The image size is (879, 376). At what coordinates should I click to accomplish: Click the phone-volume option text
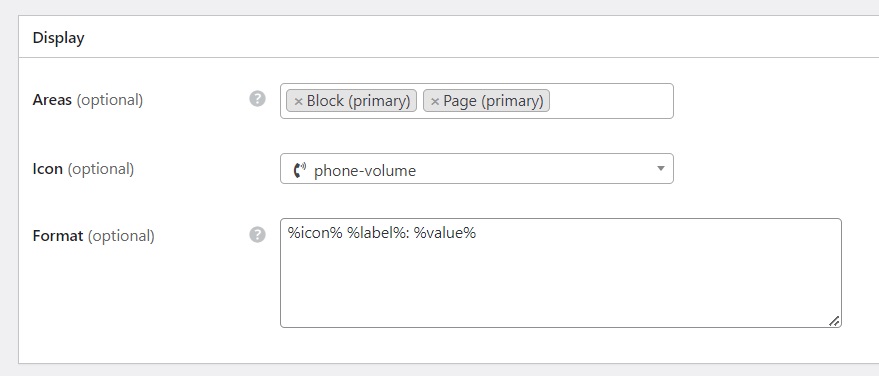pyautogui.click(x=365, y=170)
